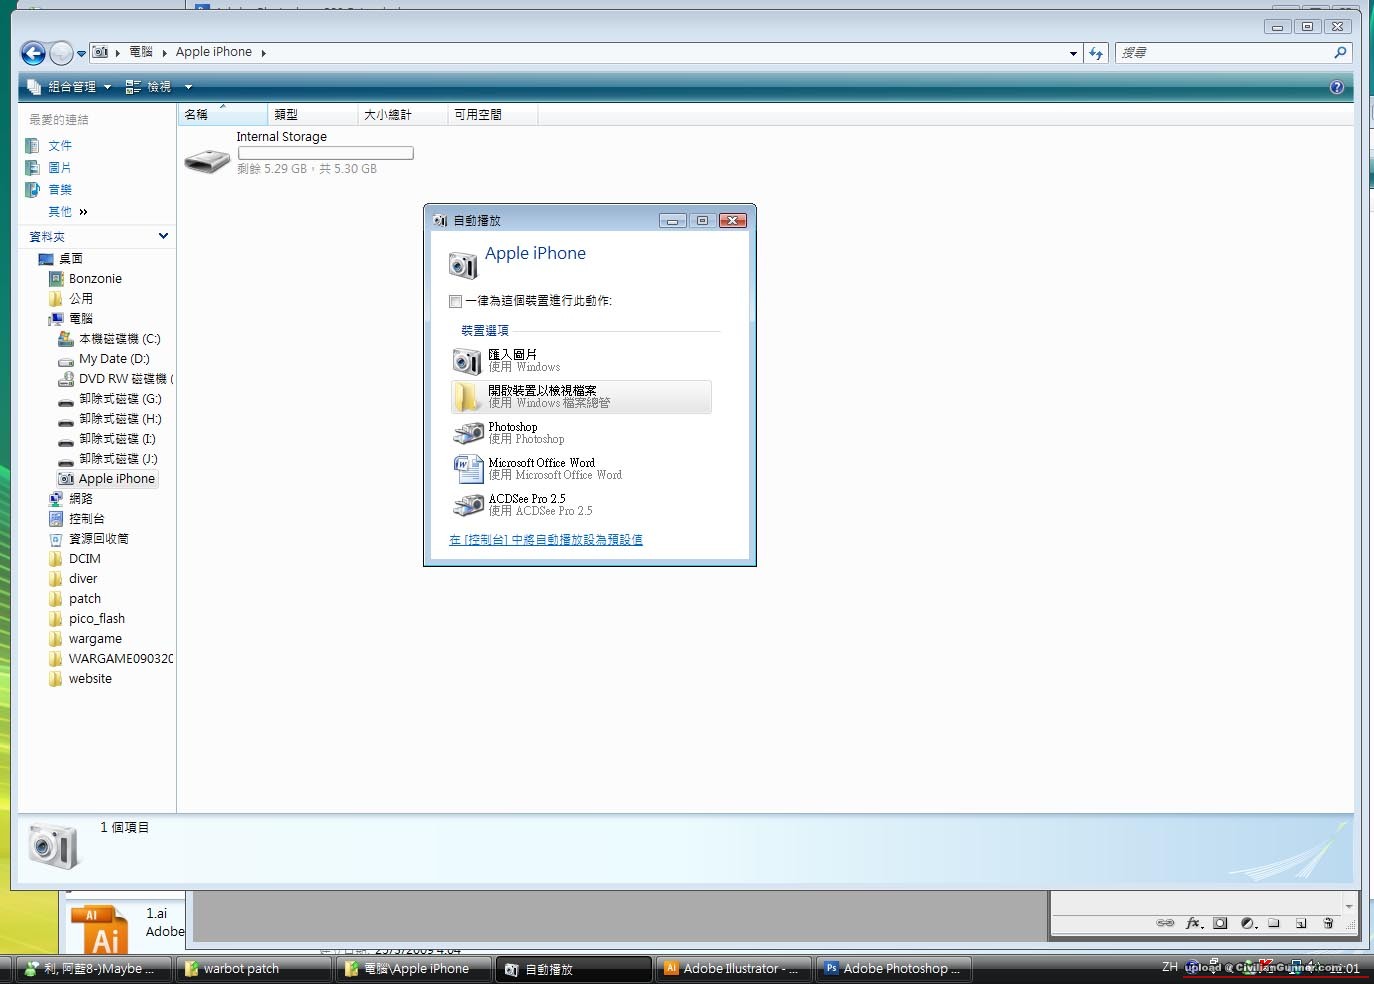Click the Explorer search input field
Viewport: 1374px width, 984px height.
[1224, 53]
